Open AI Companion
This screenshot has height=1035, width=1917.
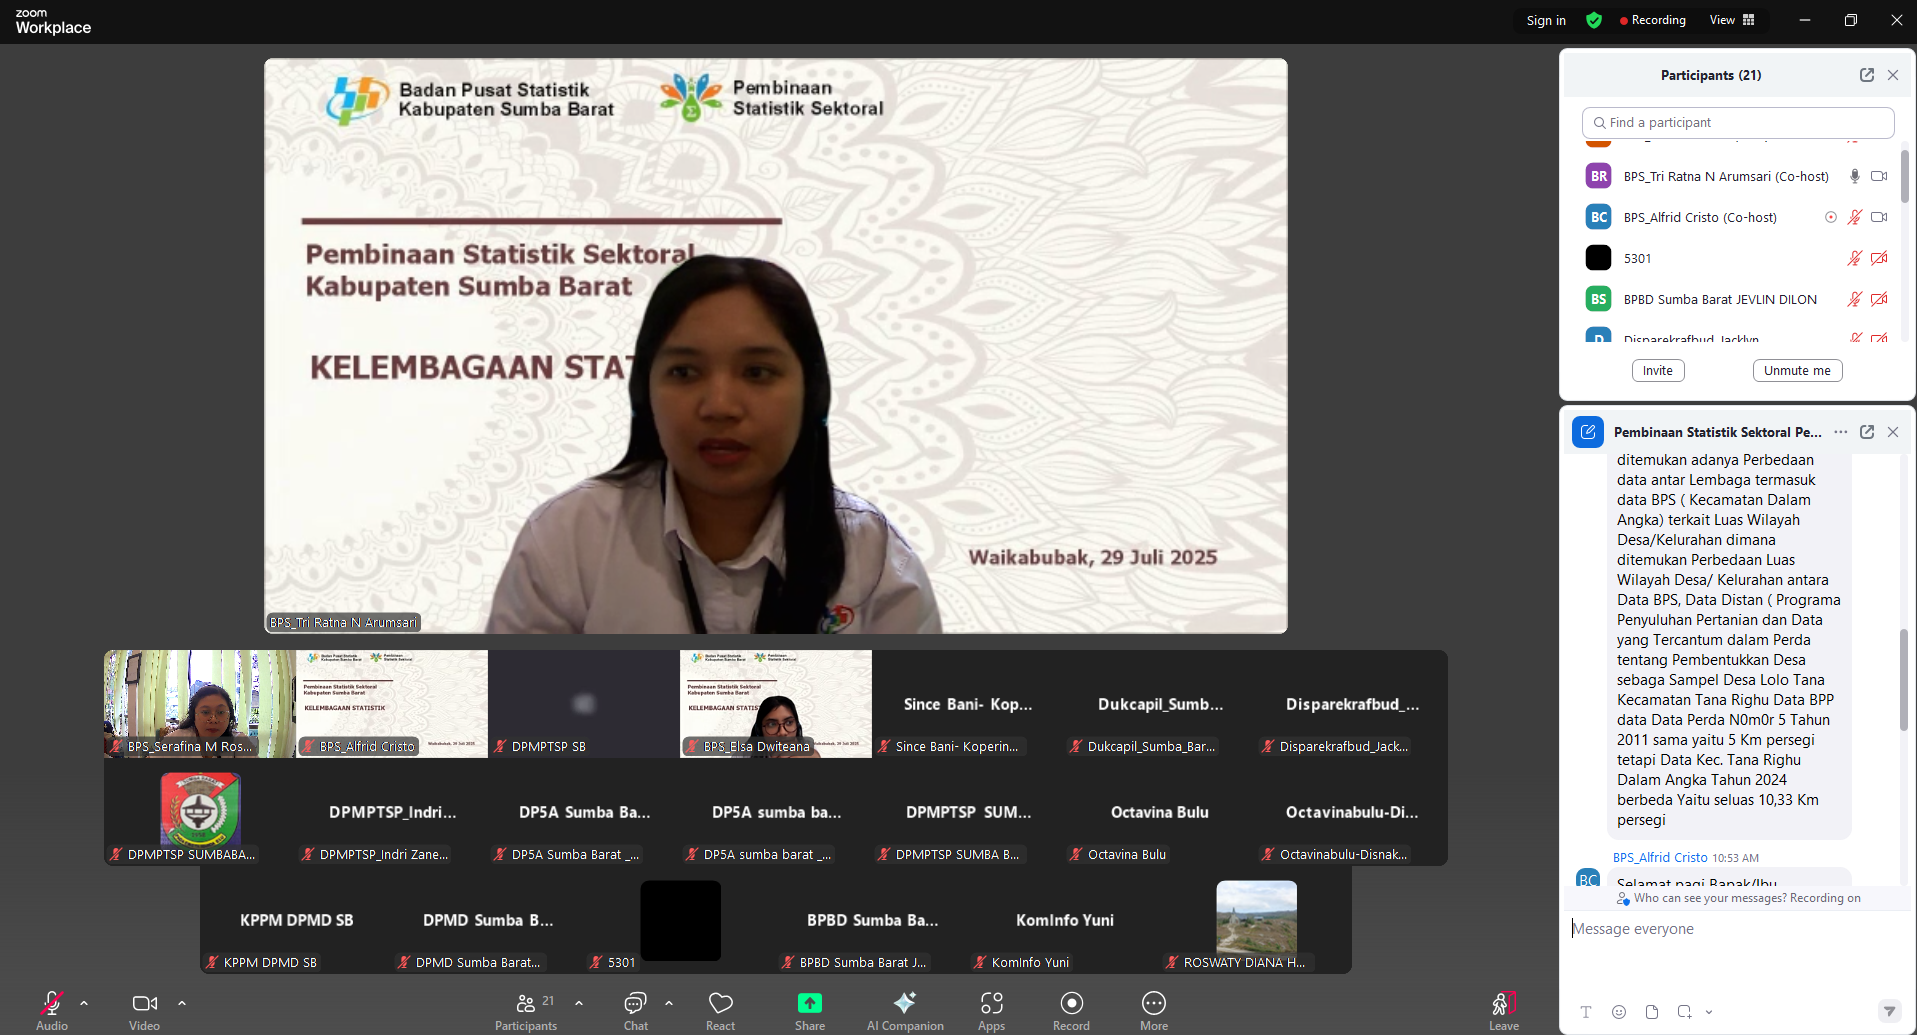904,1004
